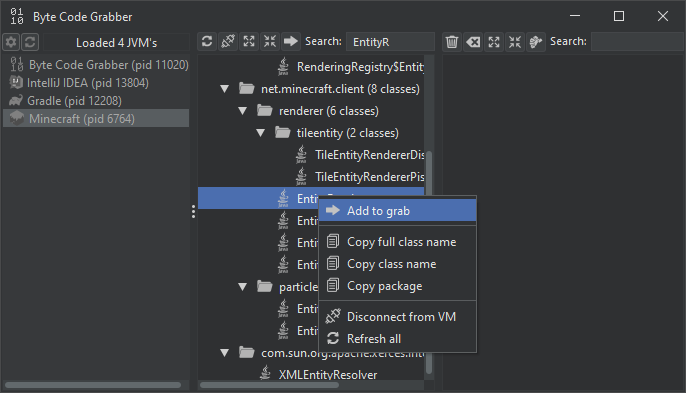Choose Refresh all menu entry
The height and width of the screenshot is (393, 686).
397,339
